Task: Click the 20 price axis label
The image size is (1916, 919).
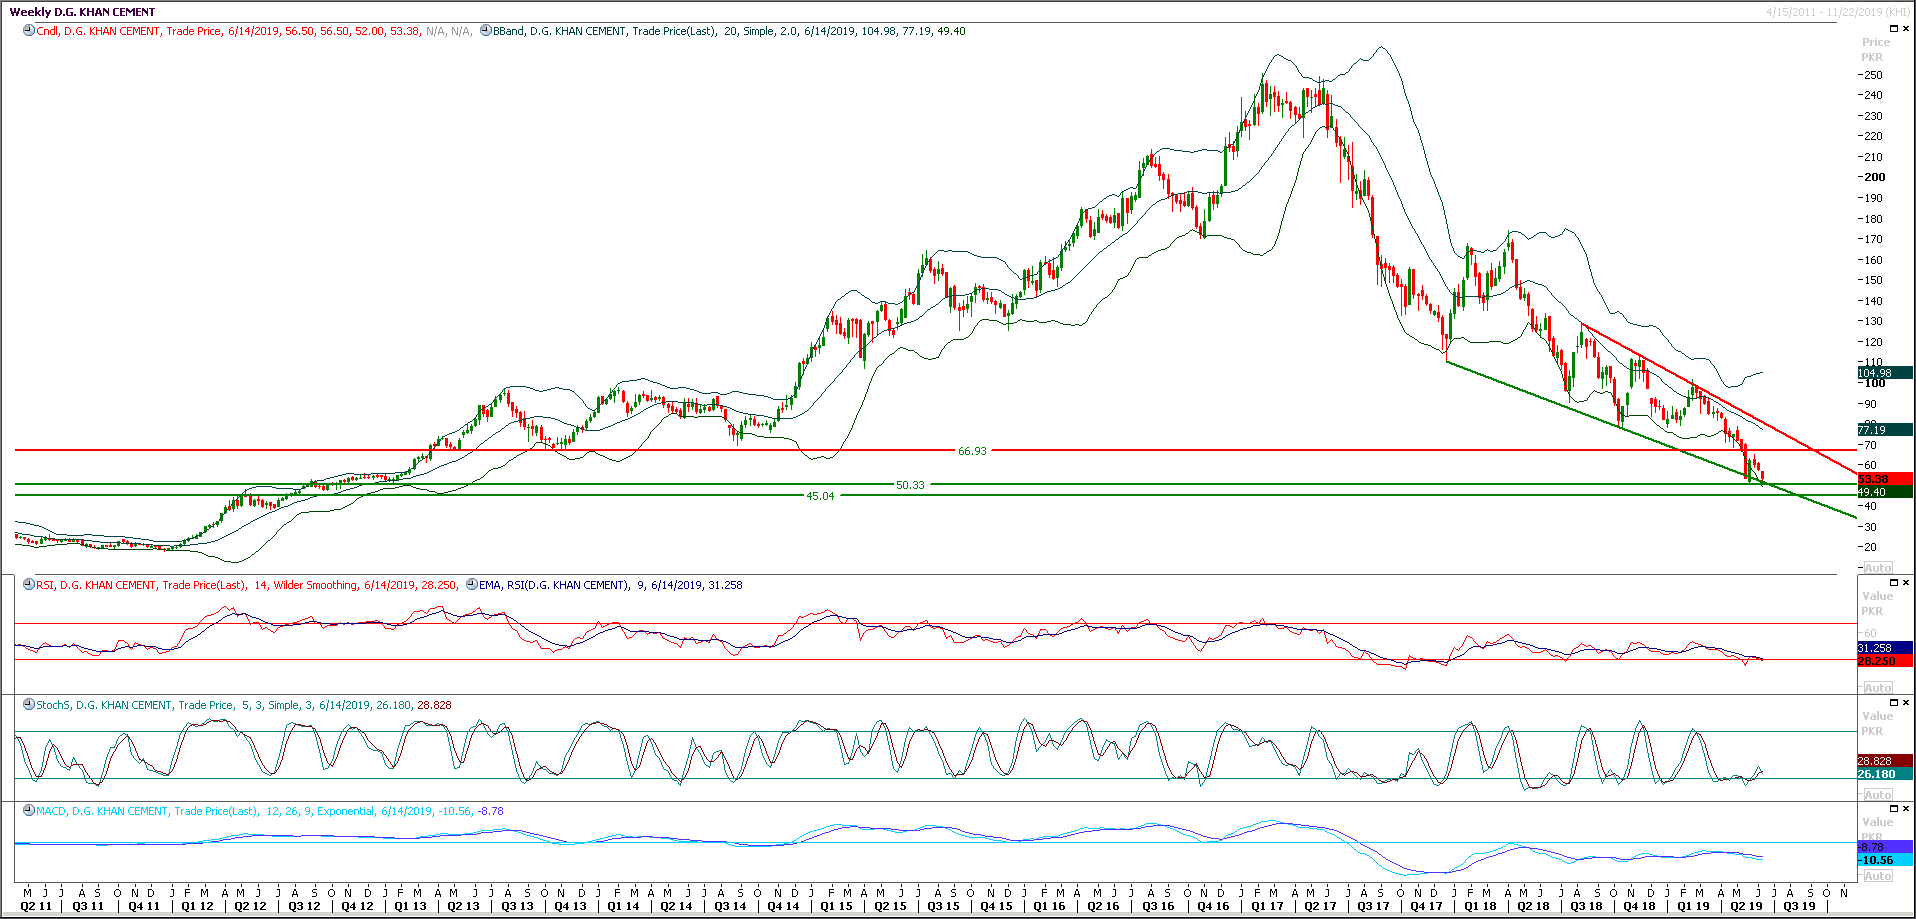Action: (1869, 547)
